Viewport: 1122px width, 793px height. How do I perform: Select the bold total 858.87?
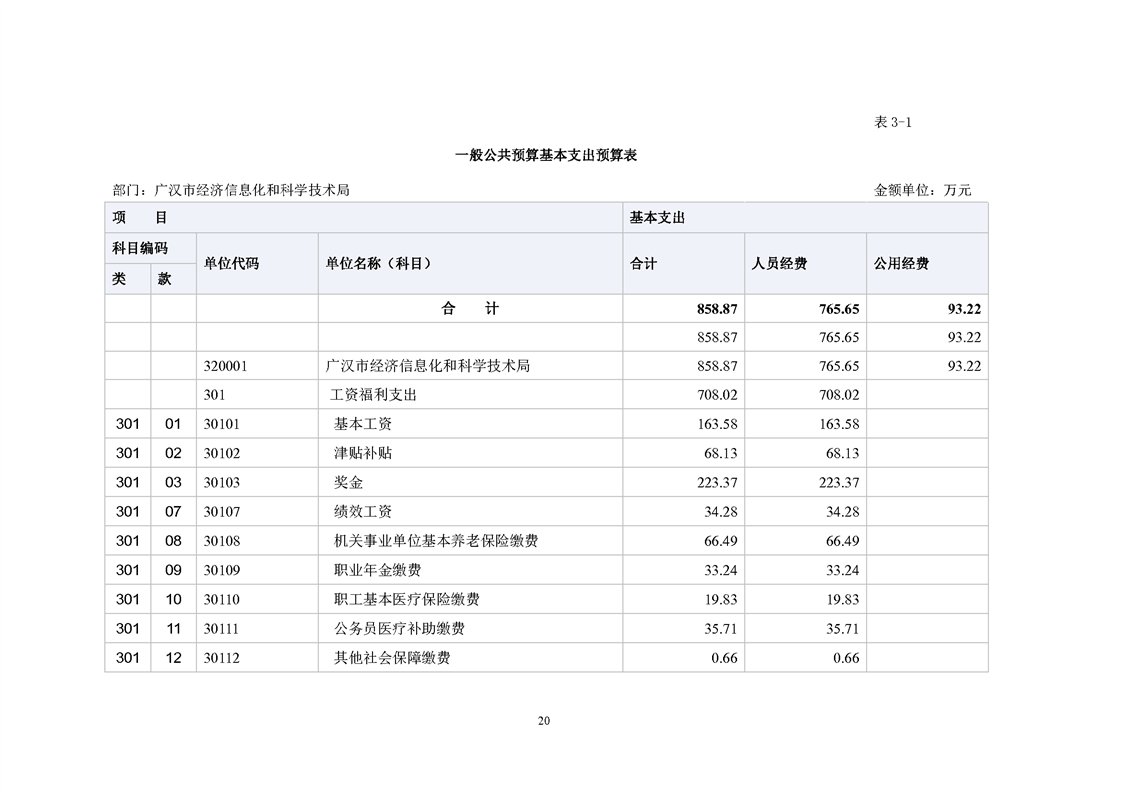click(x=717, y=309)
